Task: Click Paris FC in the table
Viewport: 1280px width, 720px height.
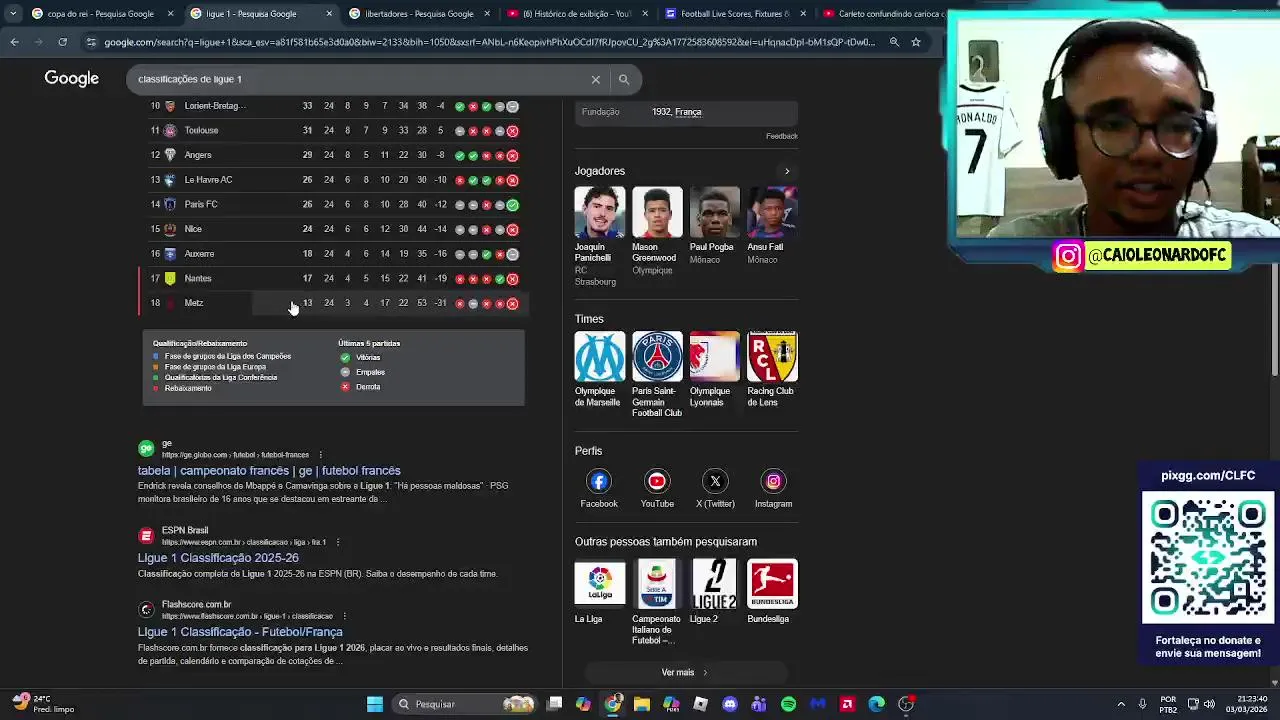Action: click(x=200, y=204)
